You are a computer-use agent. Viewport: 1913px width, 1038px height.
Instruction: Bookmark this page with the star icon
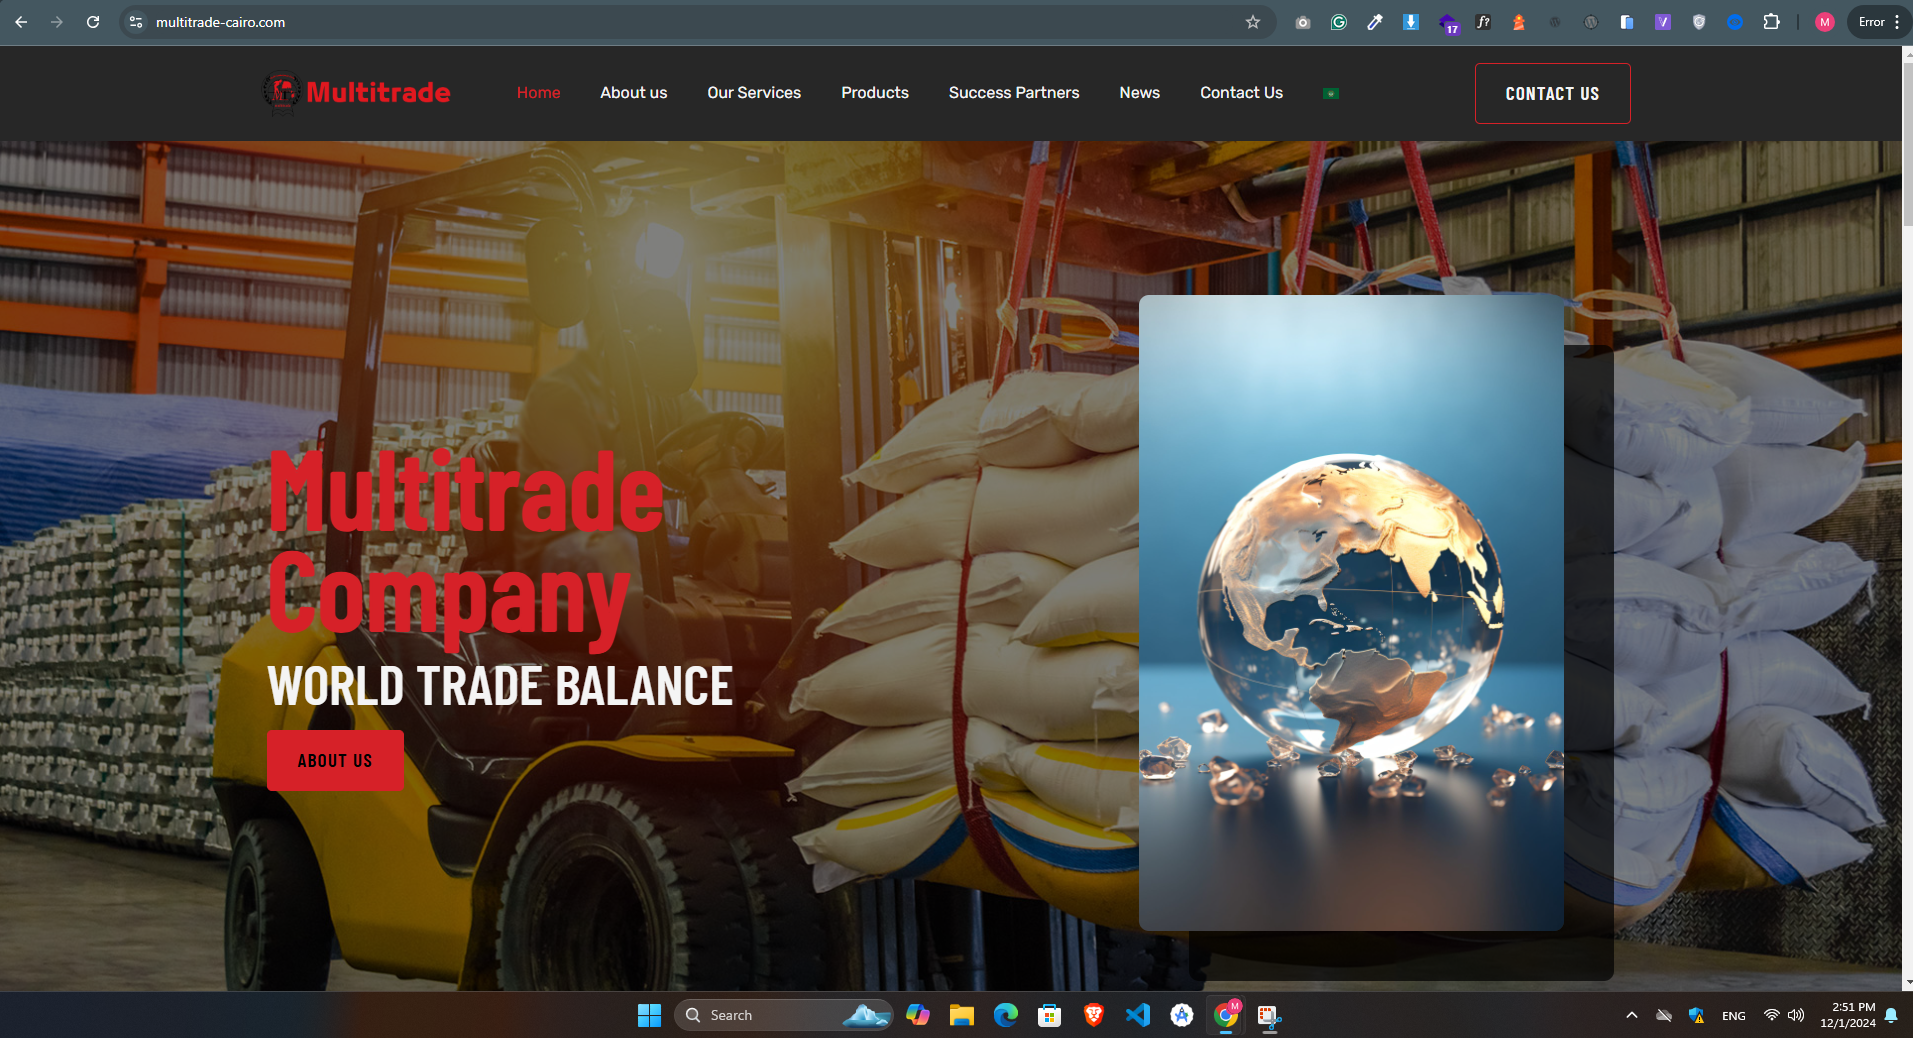[1252, 22]
